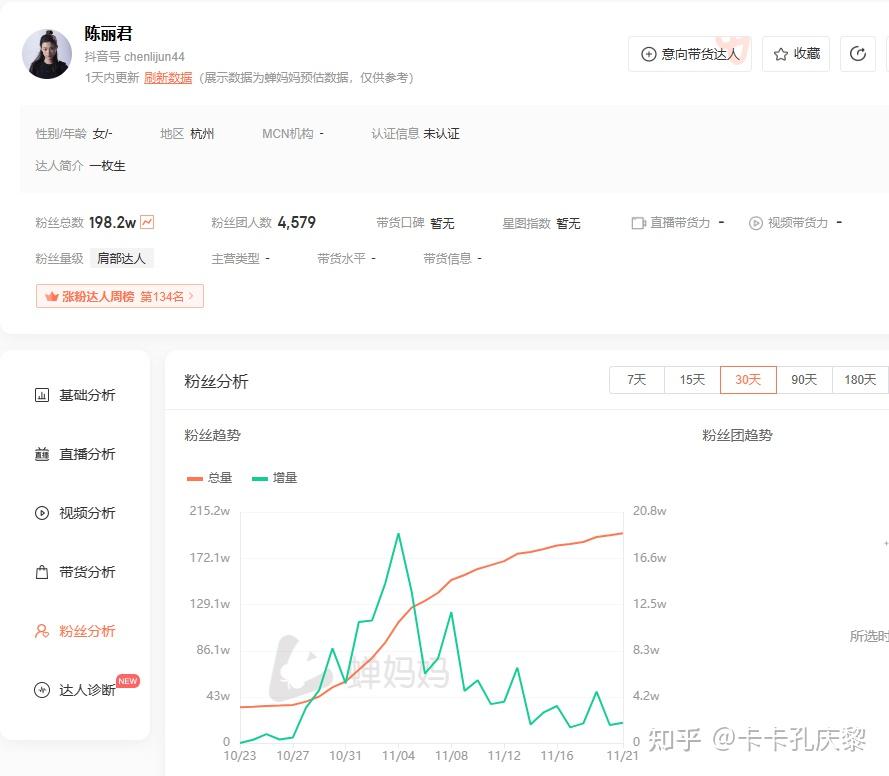889x776 pixels.
Task: Open 直播分析 sidebar section
Action: pyautogui.click(x=75, y=454)
